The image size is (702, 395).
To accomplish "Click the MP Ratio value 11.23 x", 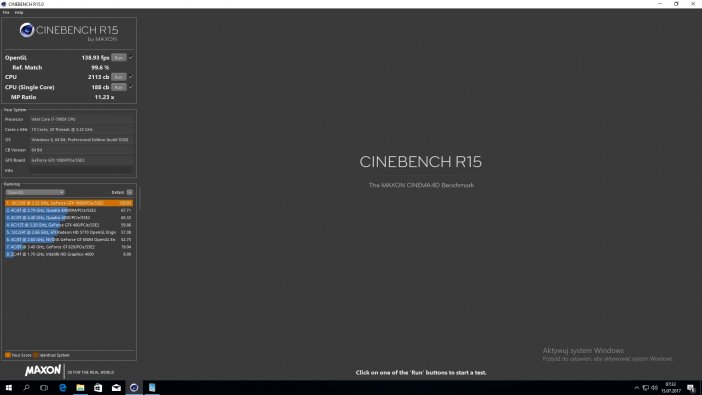I will click(x=104, y=97).
